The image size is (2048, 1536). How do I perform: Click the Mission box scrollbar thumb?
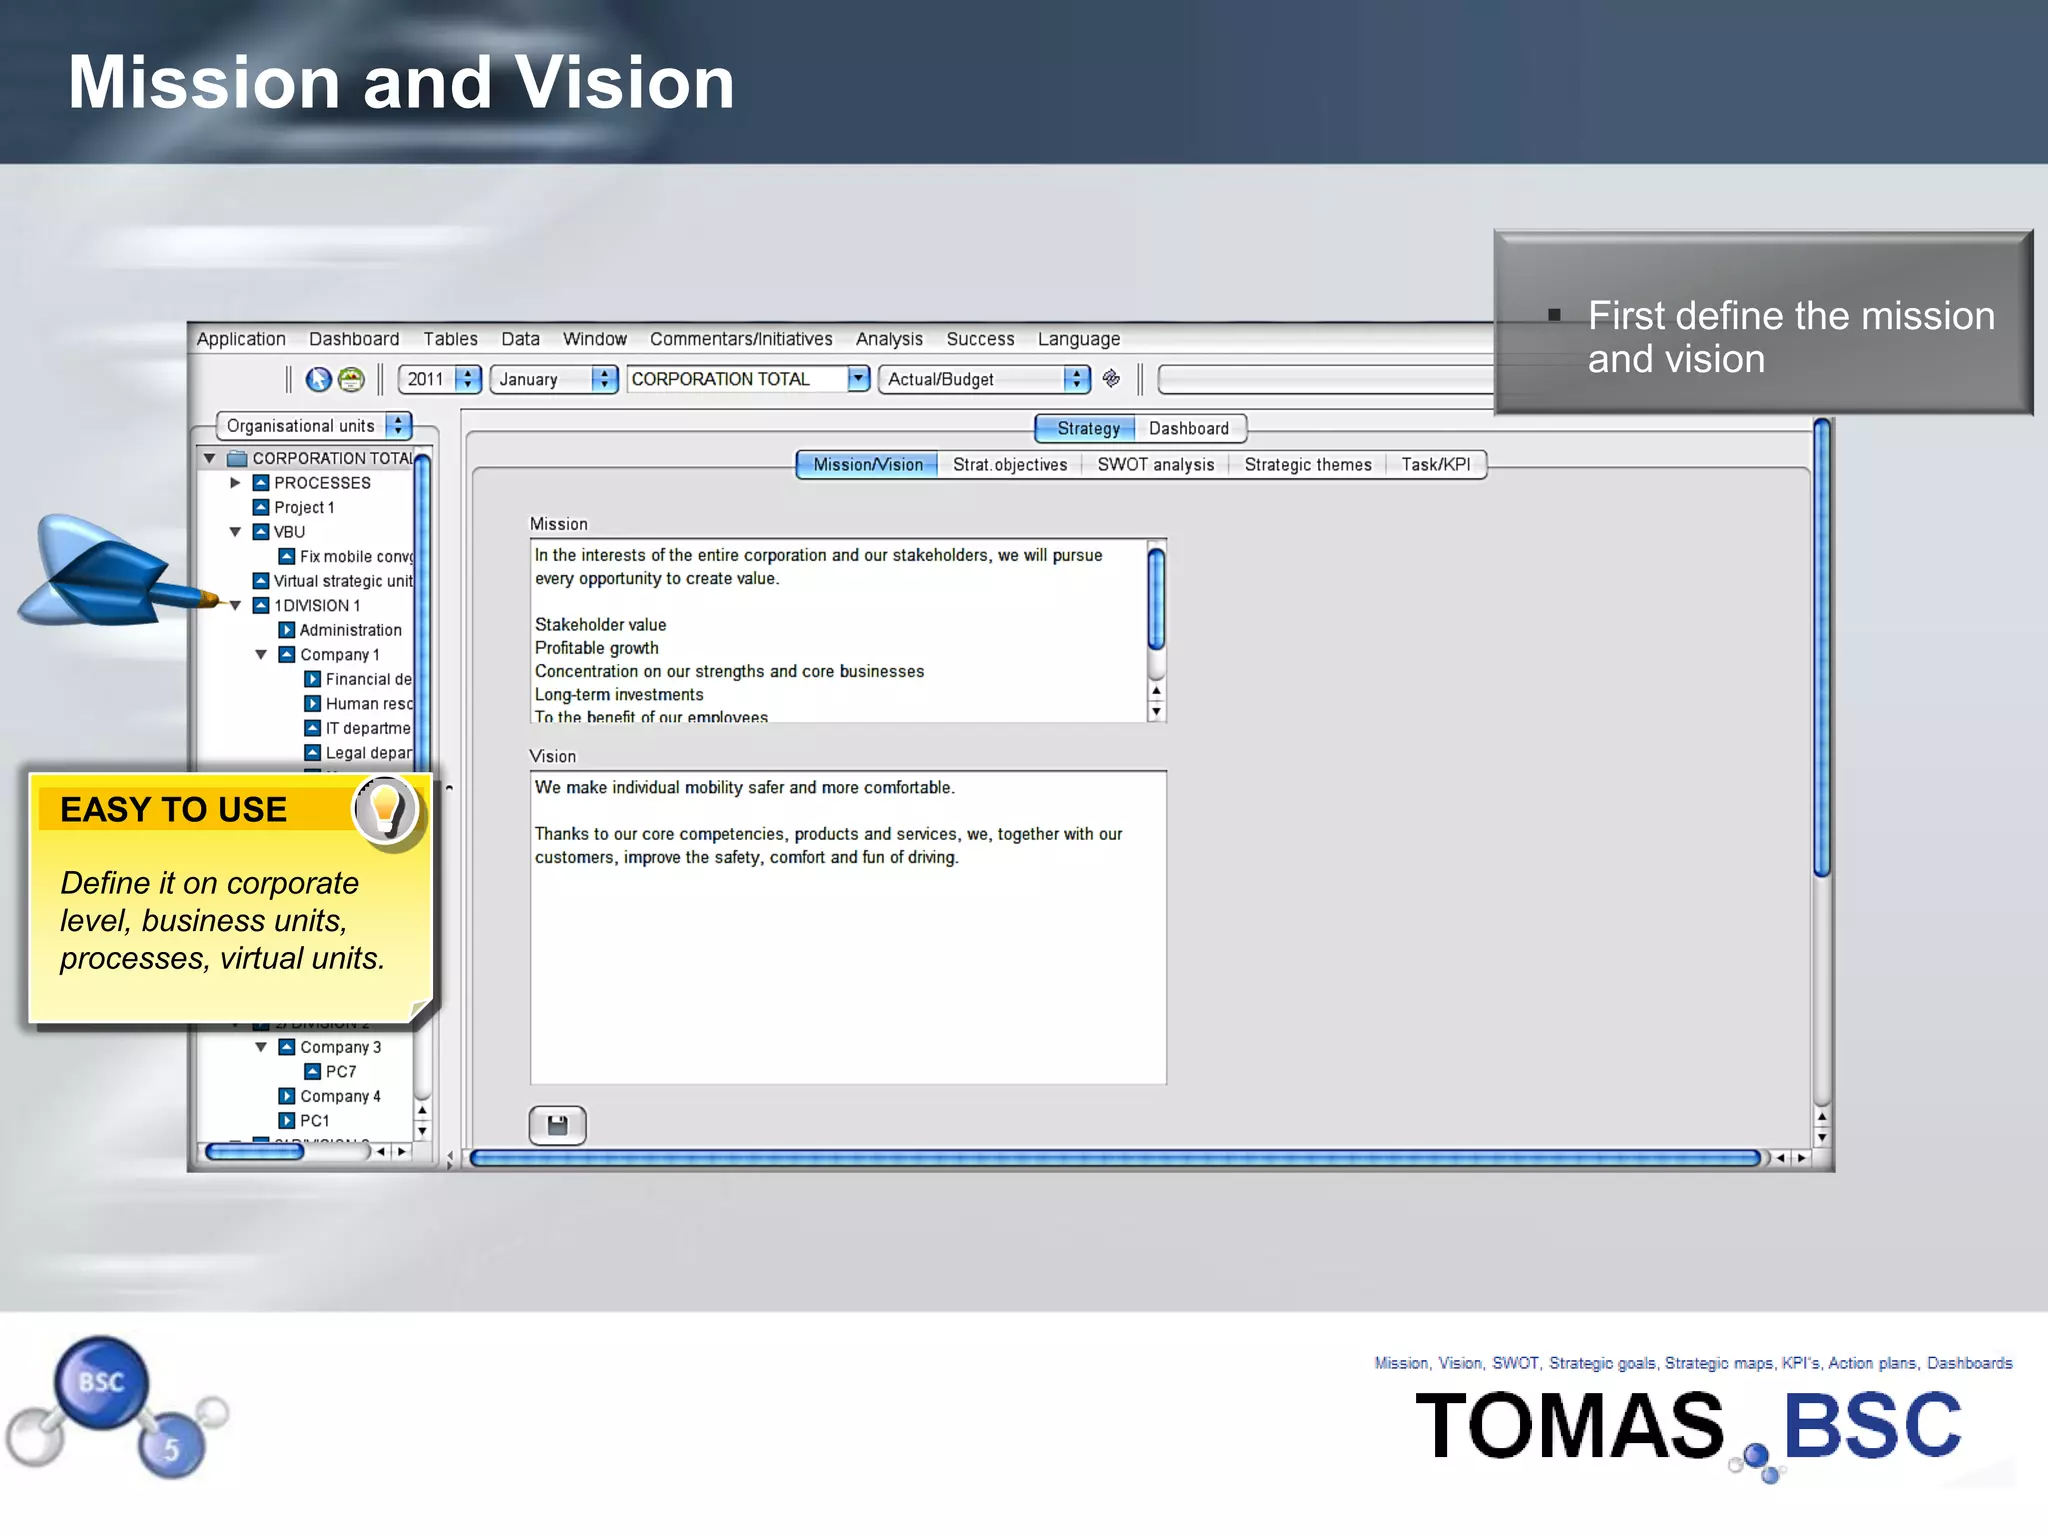coord(1156,599)
